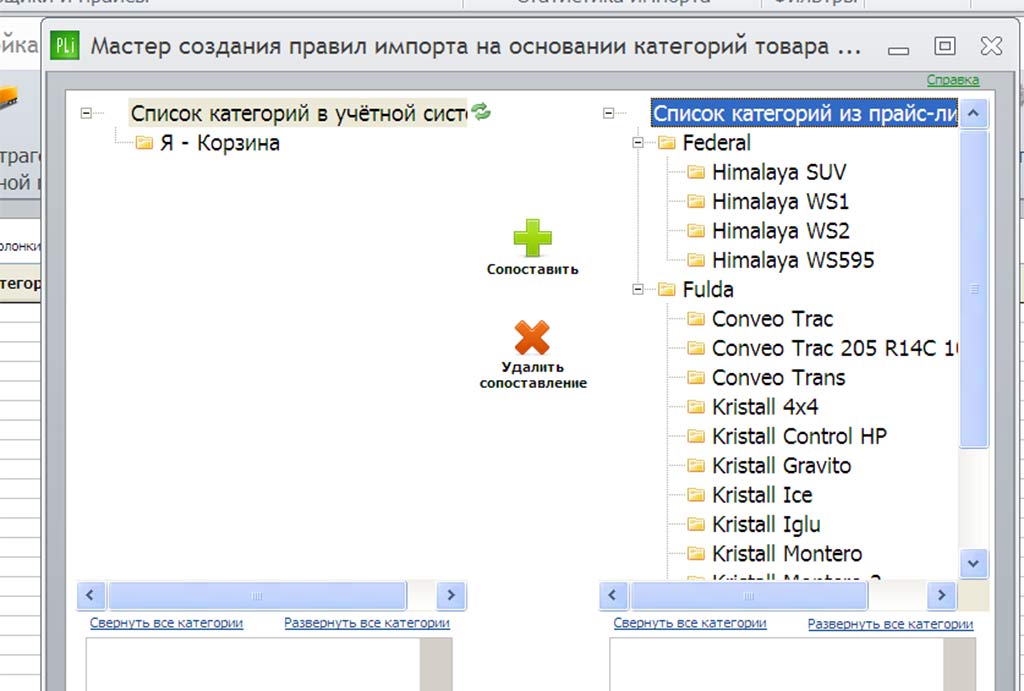
Task: Click folder icon beside Kristall Control HP
Action: point(696,436)
